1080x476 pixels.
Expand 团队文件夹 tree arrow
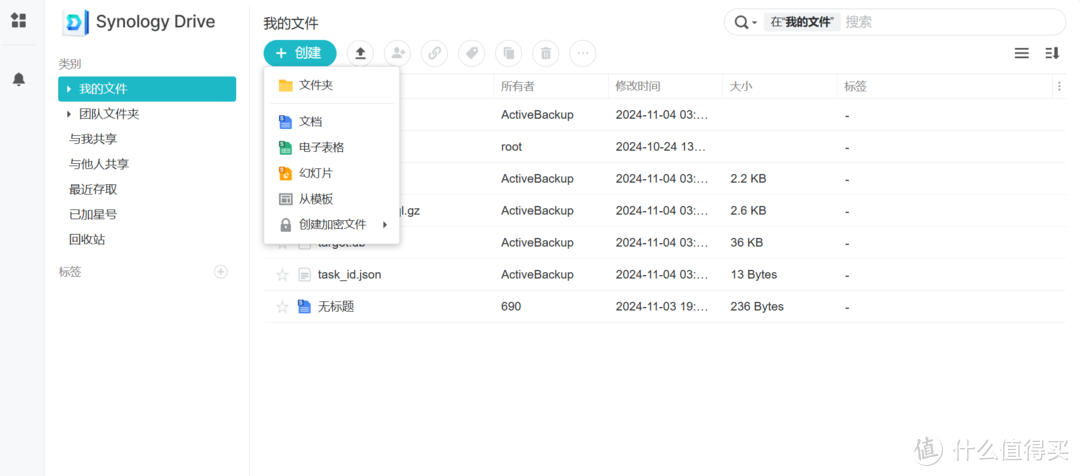[68, 114]
